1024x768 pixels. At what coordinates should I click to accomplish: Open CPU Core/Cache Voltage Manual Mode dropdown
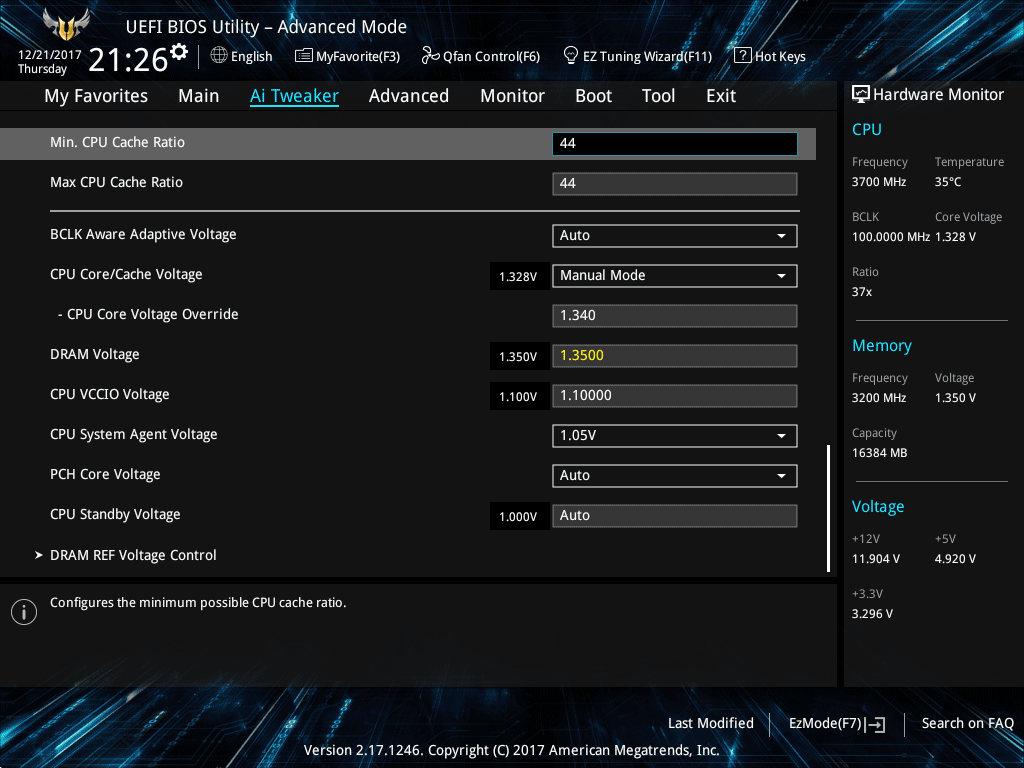point(675,276)
